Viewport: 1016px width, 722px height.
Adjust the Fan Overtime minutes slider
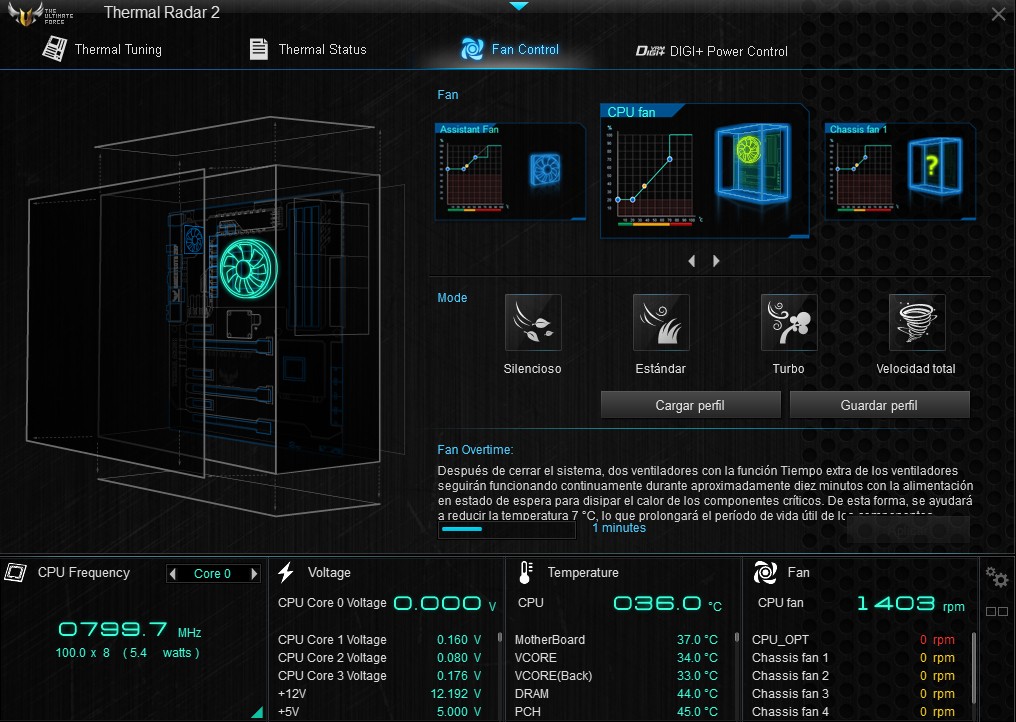tap(507, 529)
